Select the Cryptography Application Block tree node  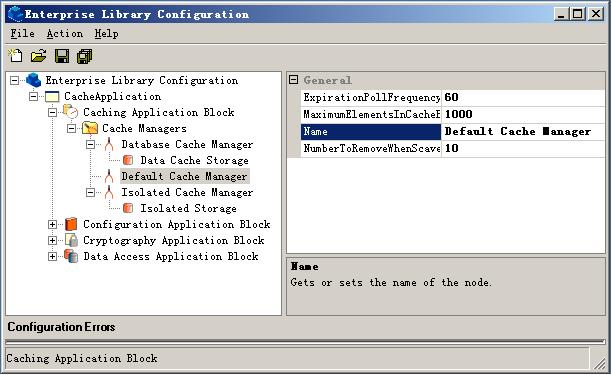(x=174, y=240)
